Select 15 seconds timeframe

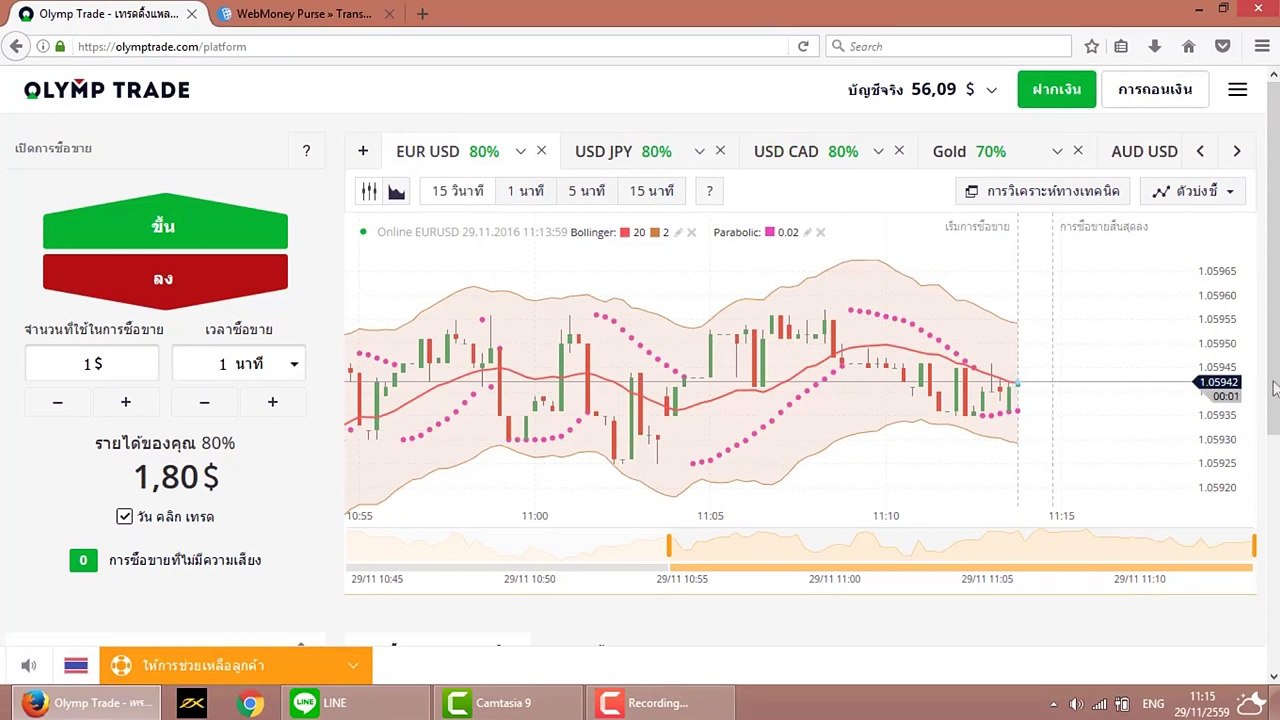click(457, 191)
